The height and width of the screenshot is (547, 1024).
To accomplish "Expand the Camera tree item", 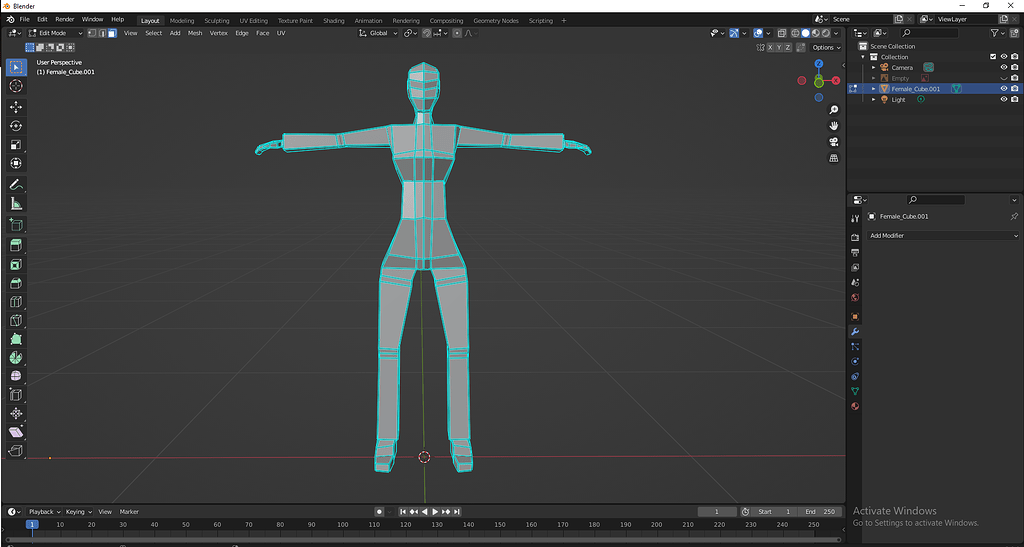I will pos(874,67).
